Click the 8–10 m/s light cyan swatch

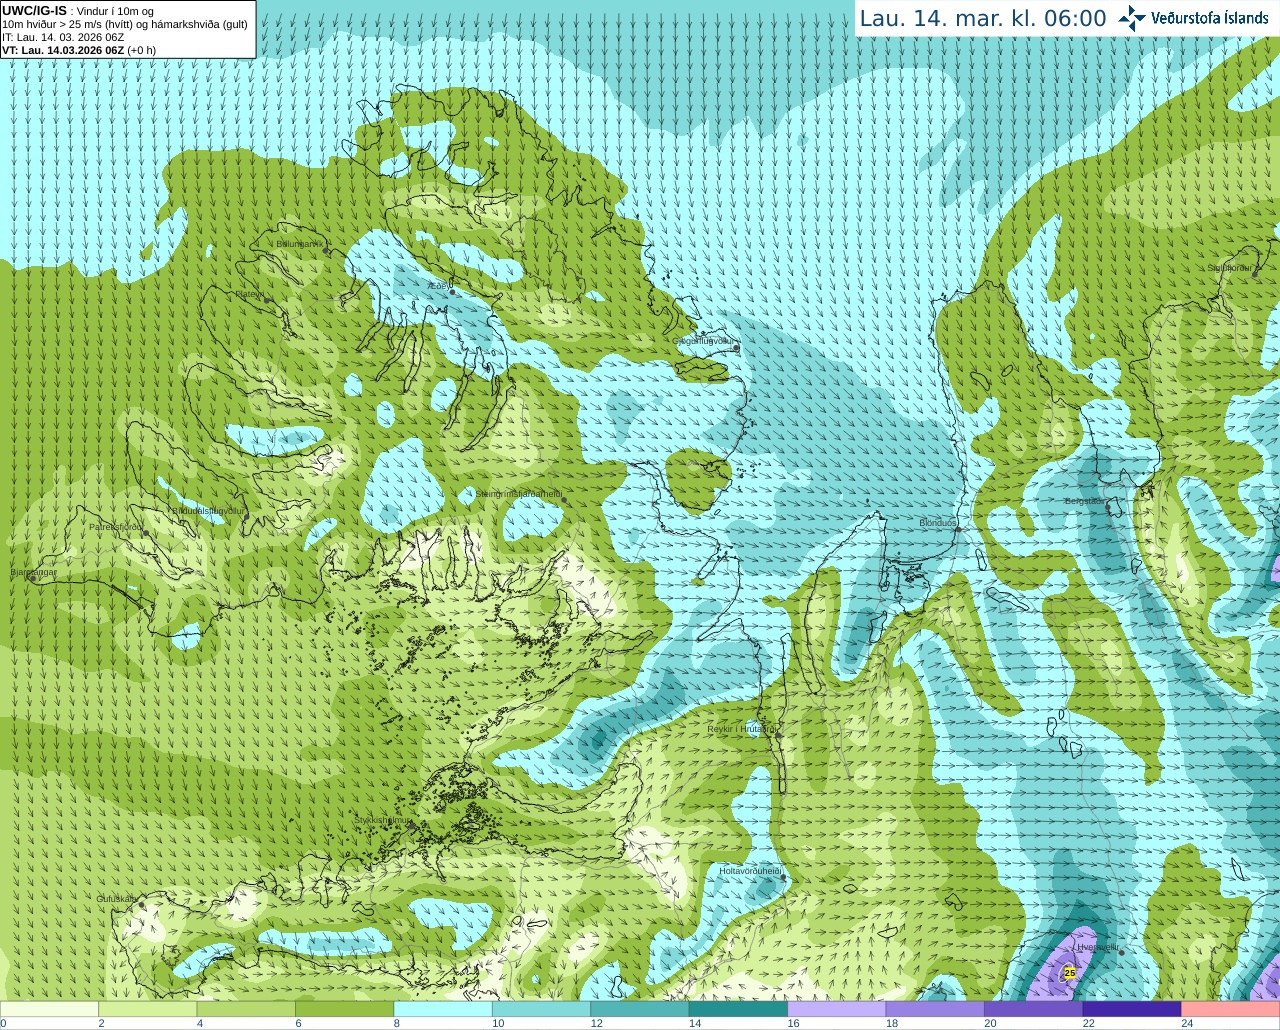pyautogui.click(x=443, y=1009)
